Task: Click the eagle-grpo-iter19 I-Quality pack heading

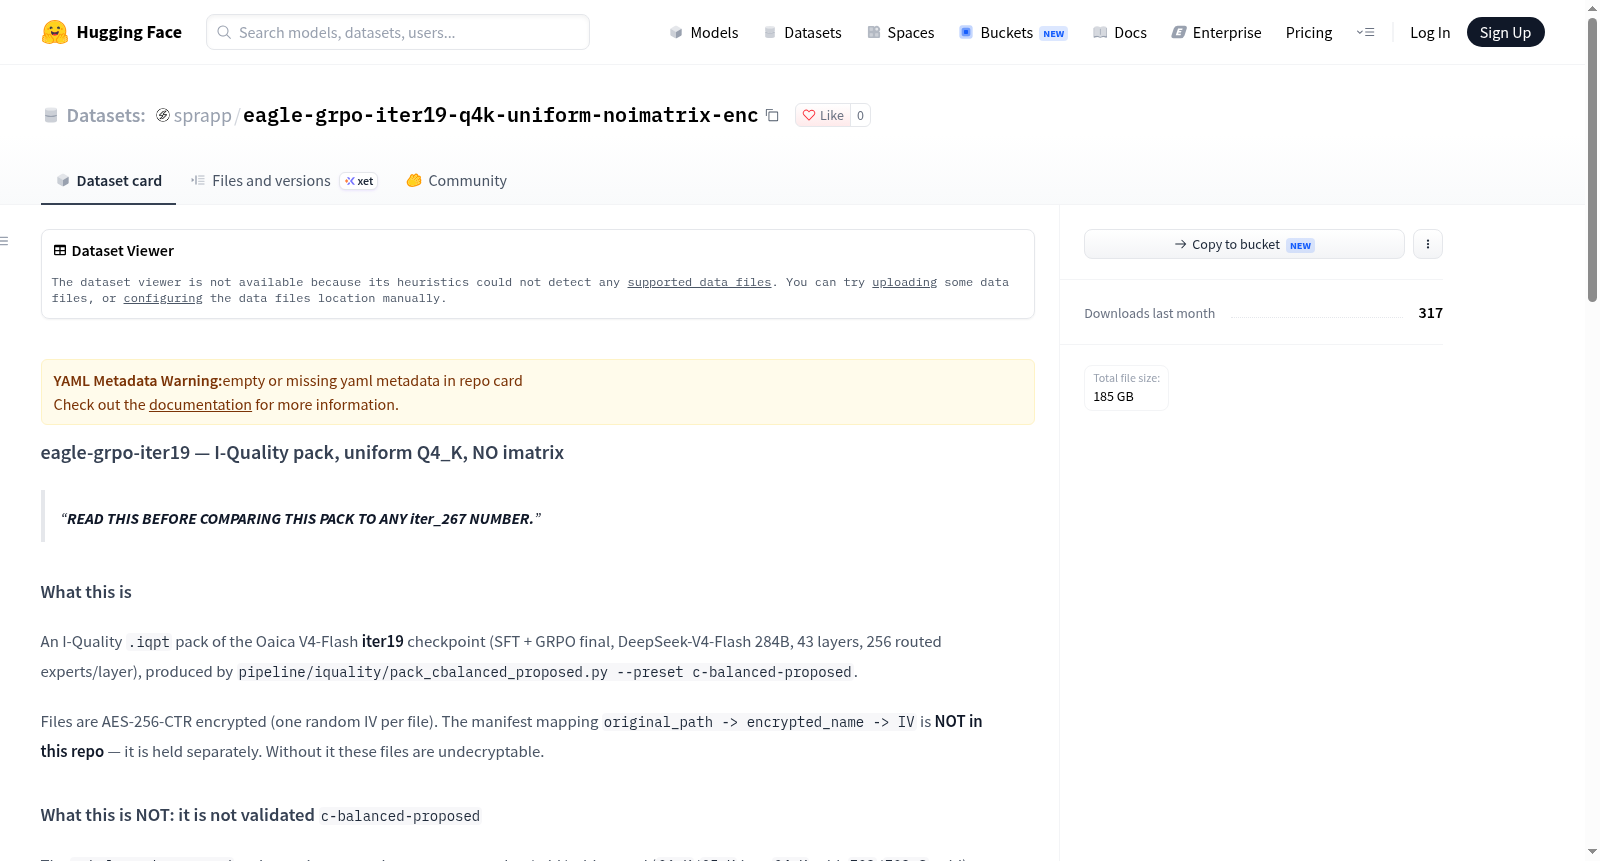Action: pyautogui.click(x=302, y=453)
